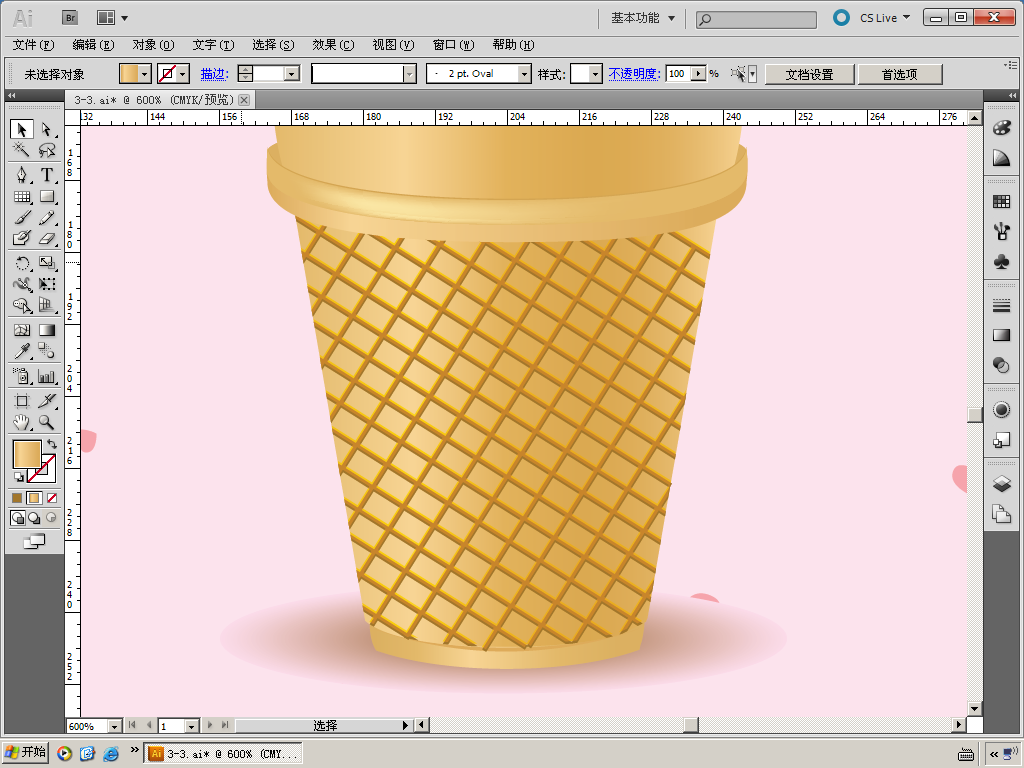Click the 3-3.ai taskbar button
The width and height of the screenshot is (1024, 768).
[223, 754]
